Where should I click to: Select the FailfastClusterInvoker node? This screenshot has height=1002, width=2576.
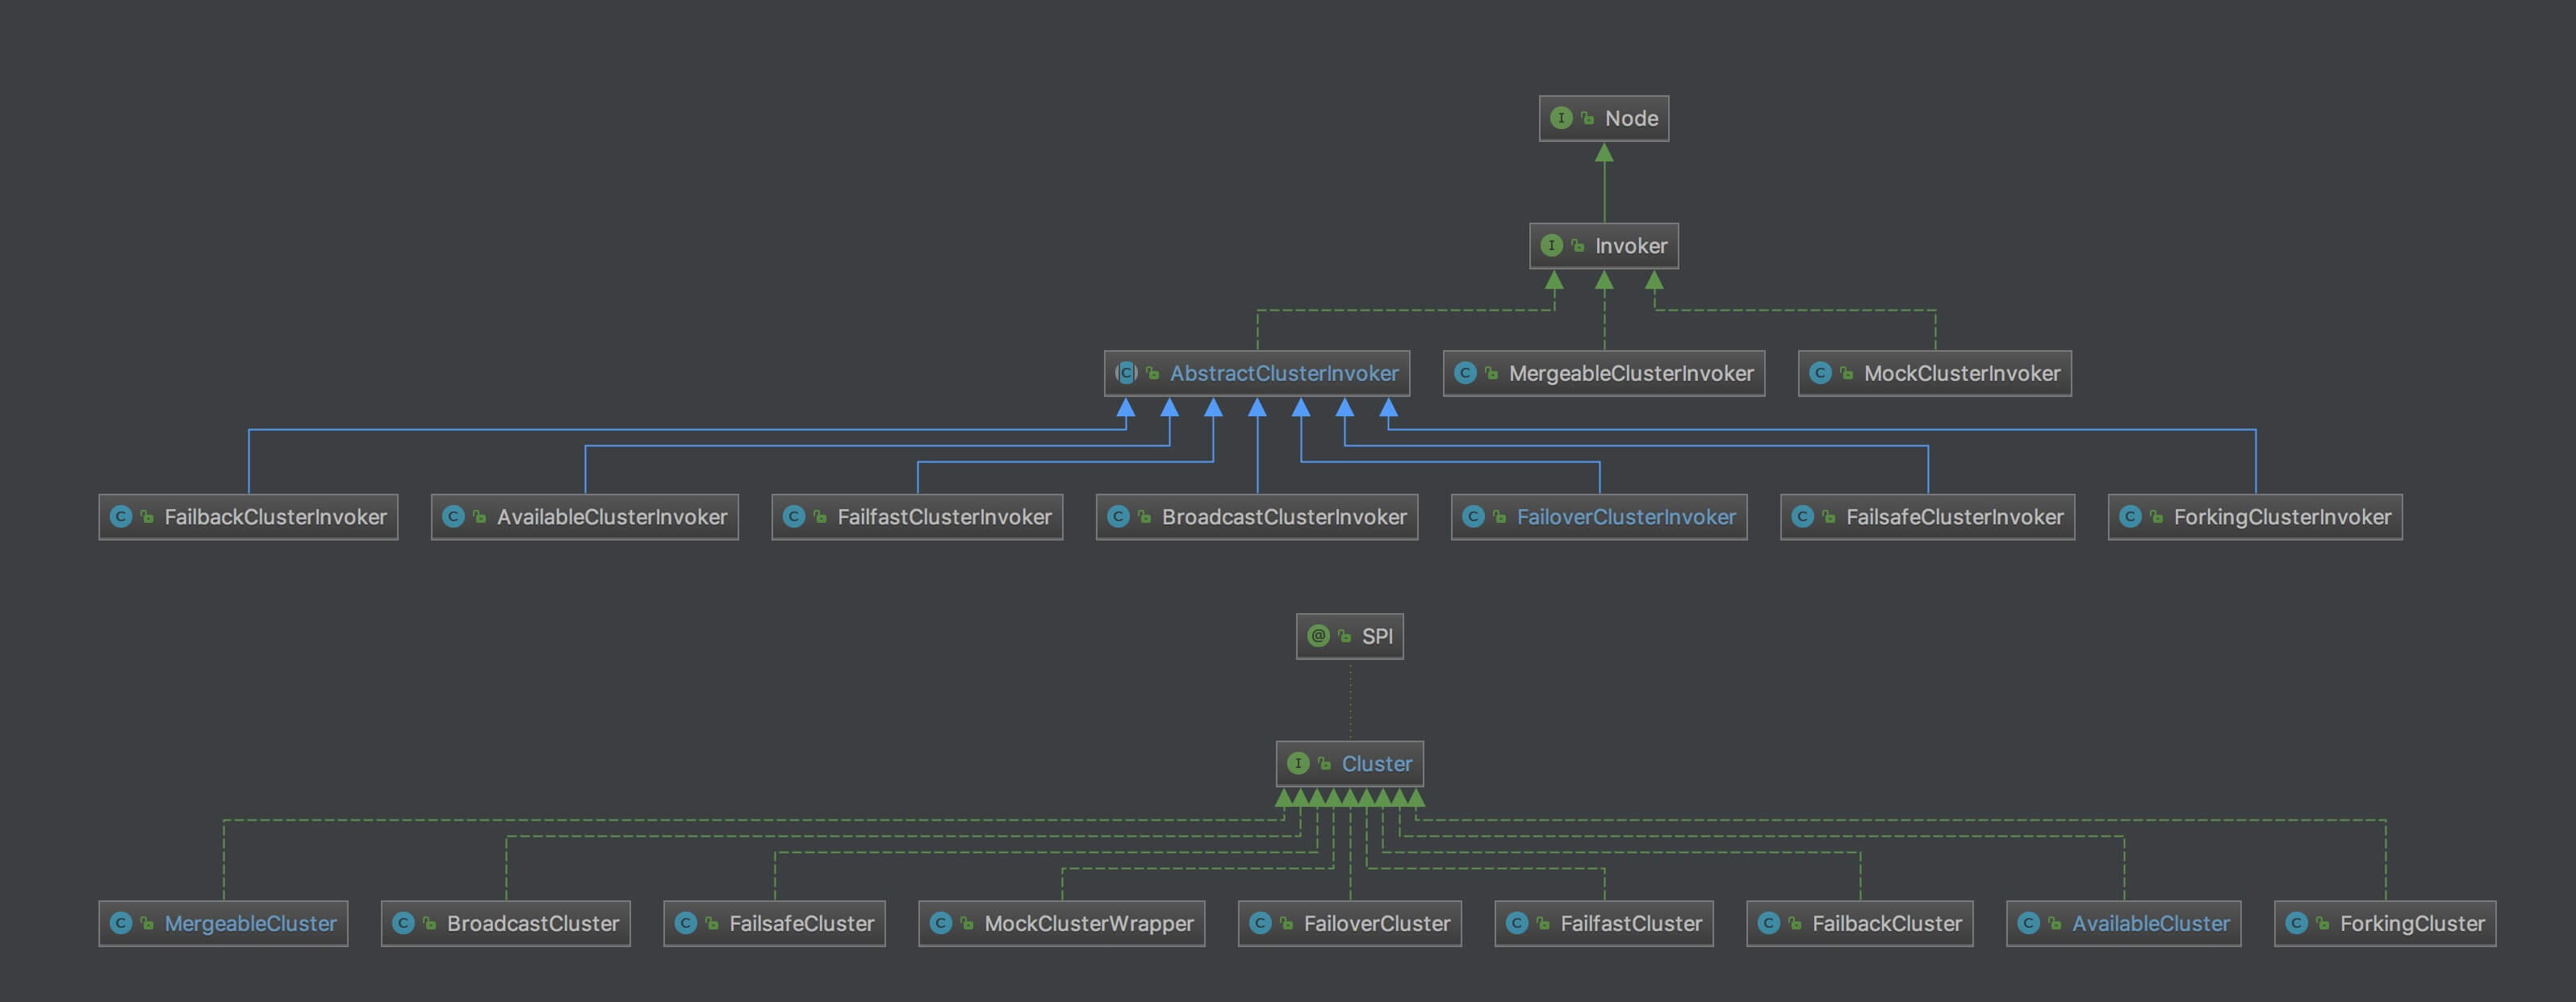(x=917, y=517)
